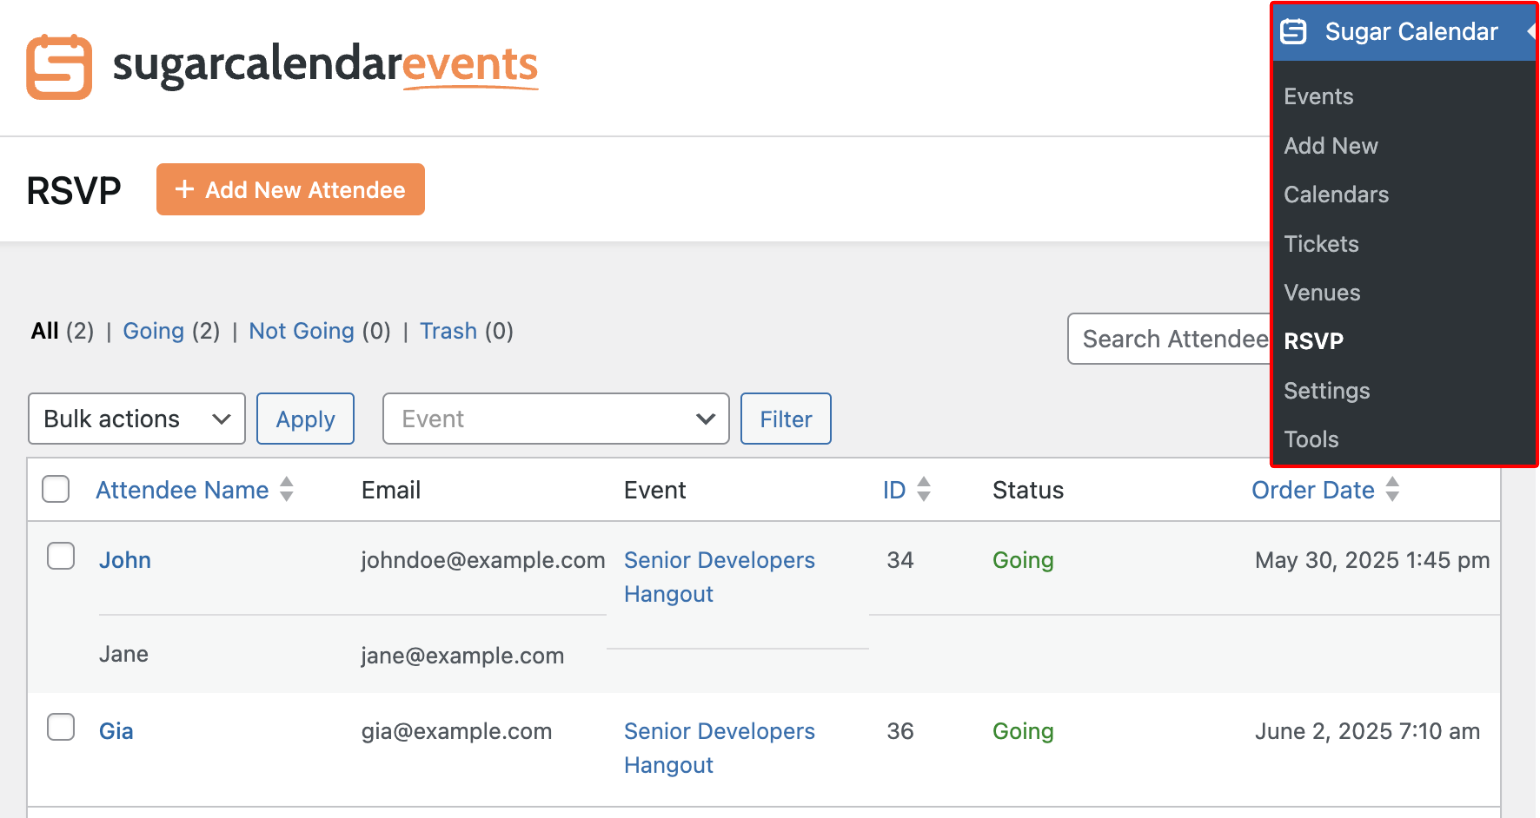Open the Bulk actions dropdown
This screenshot has height=818, width=1540.
coord(137,418)
